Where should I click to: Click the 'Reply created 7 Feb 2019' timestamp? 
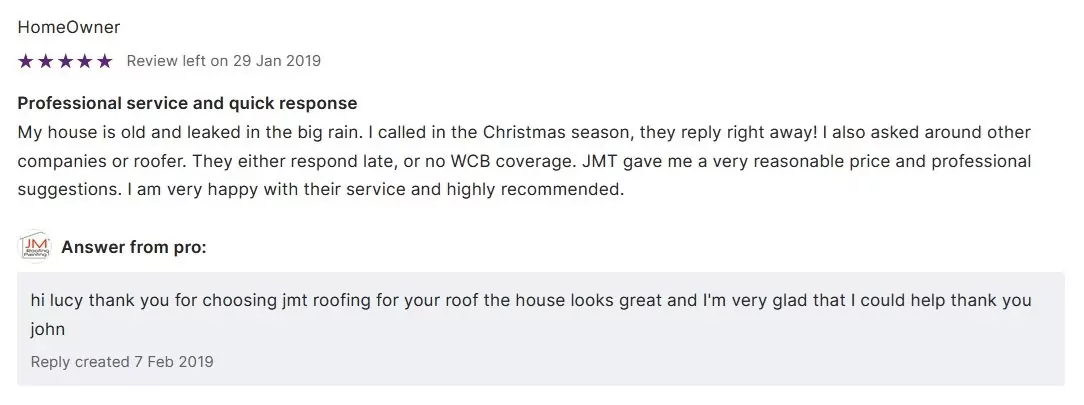(x=122, y=361)
